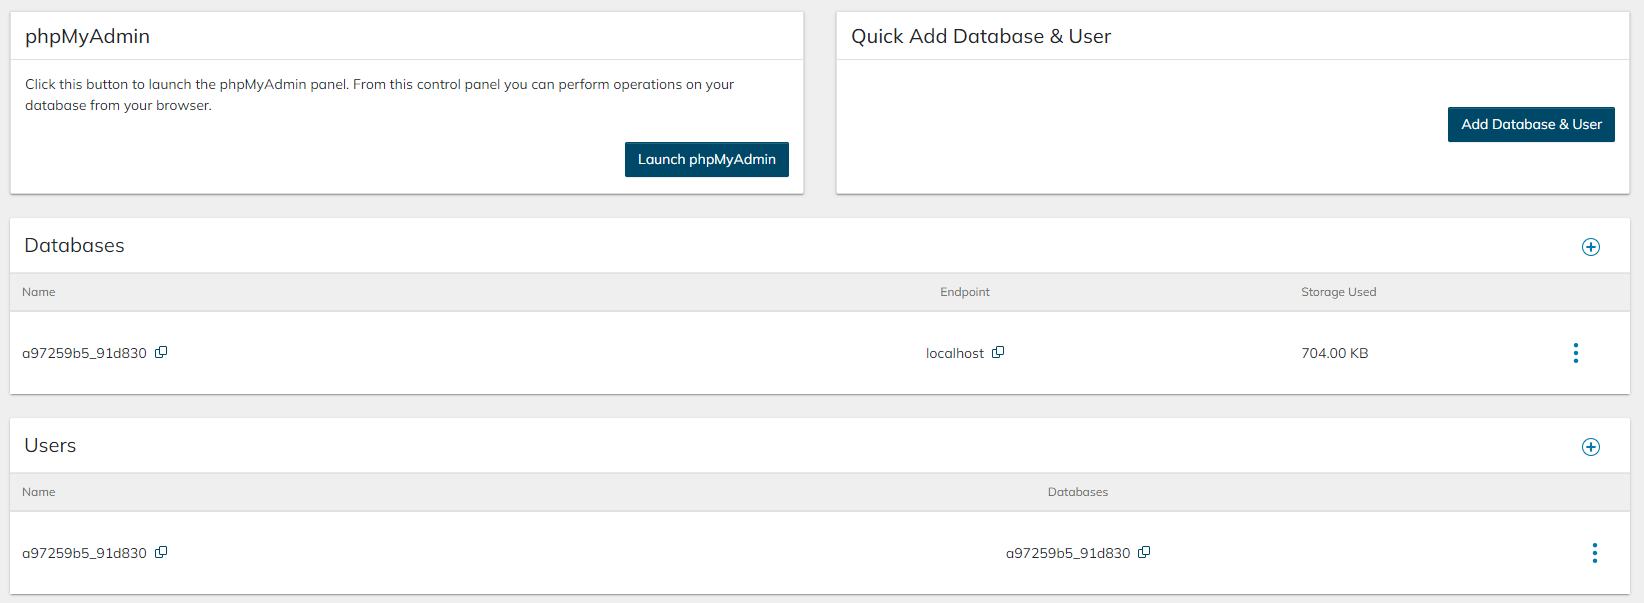1644x603 pixels.
Task: Copy the user name in Users table
Action: [x=161, y=552]
